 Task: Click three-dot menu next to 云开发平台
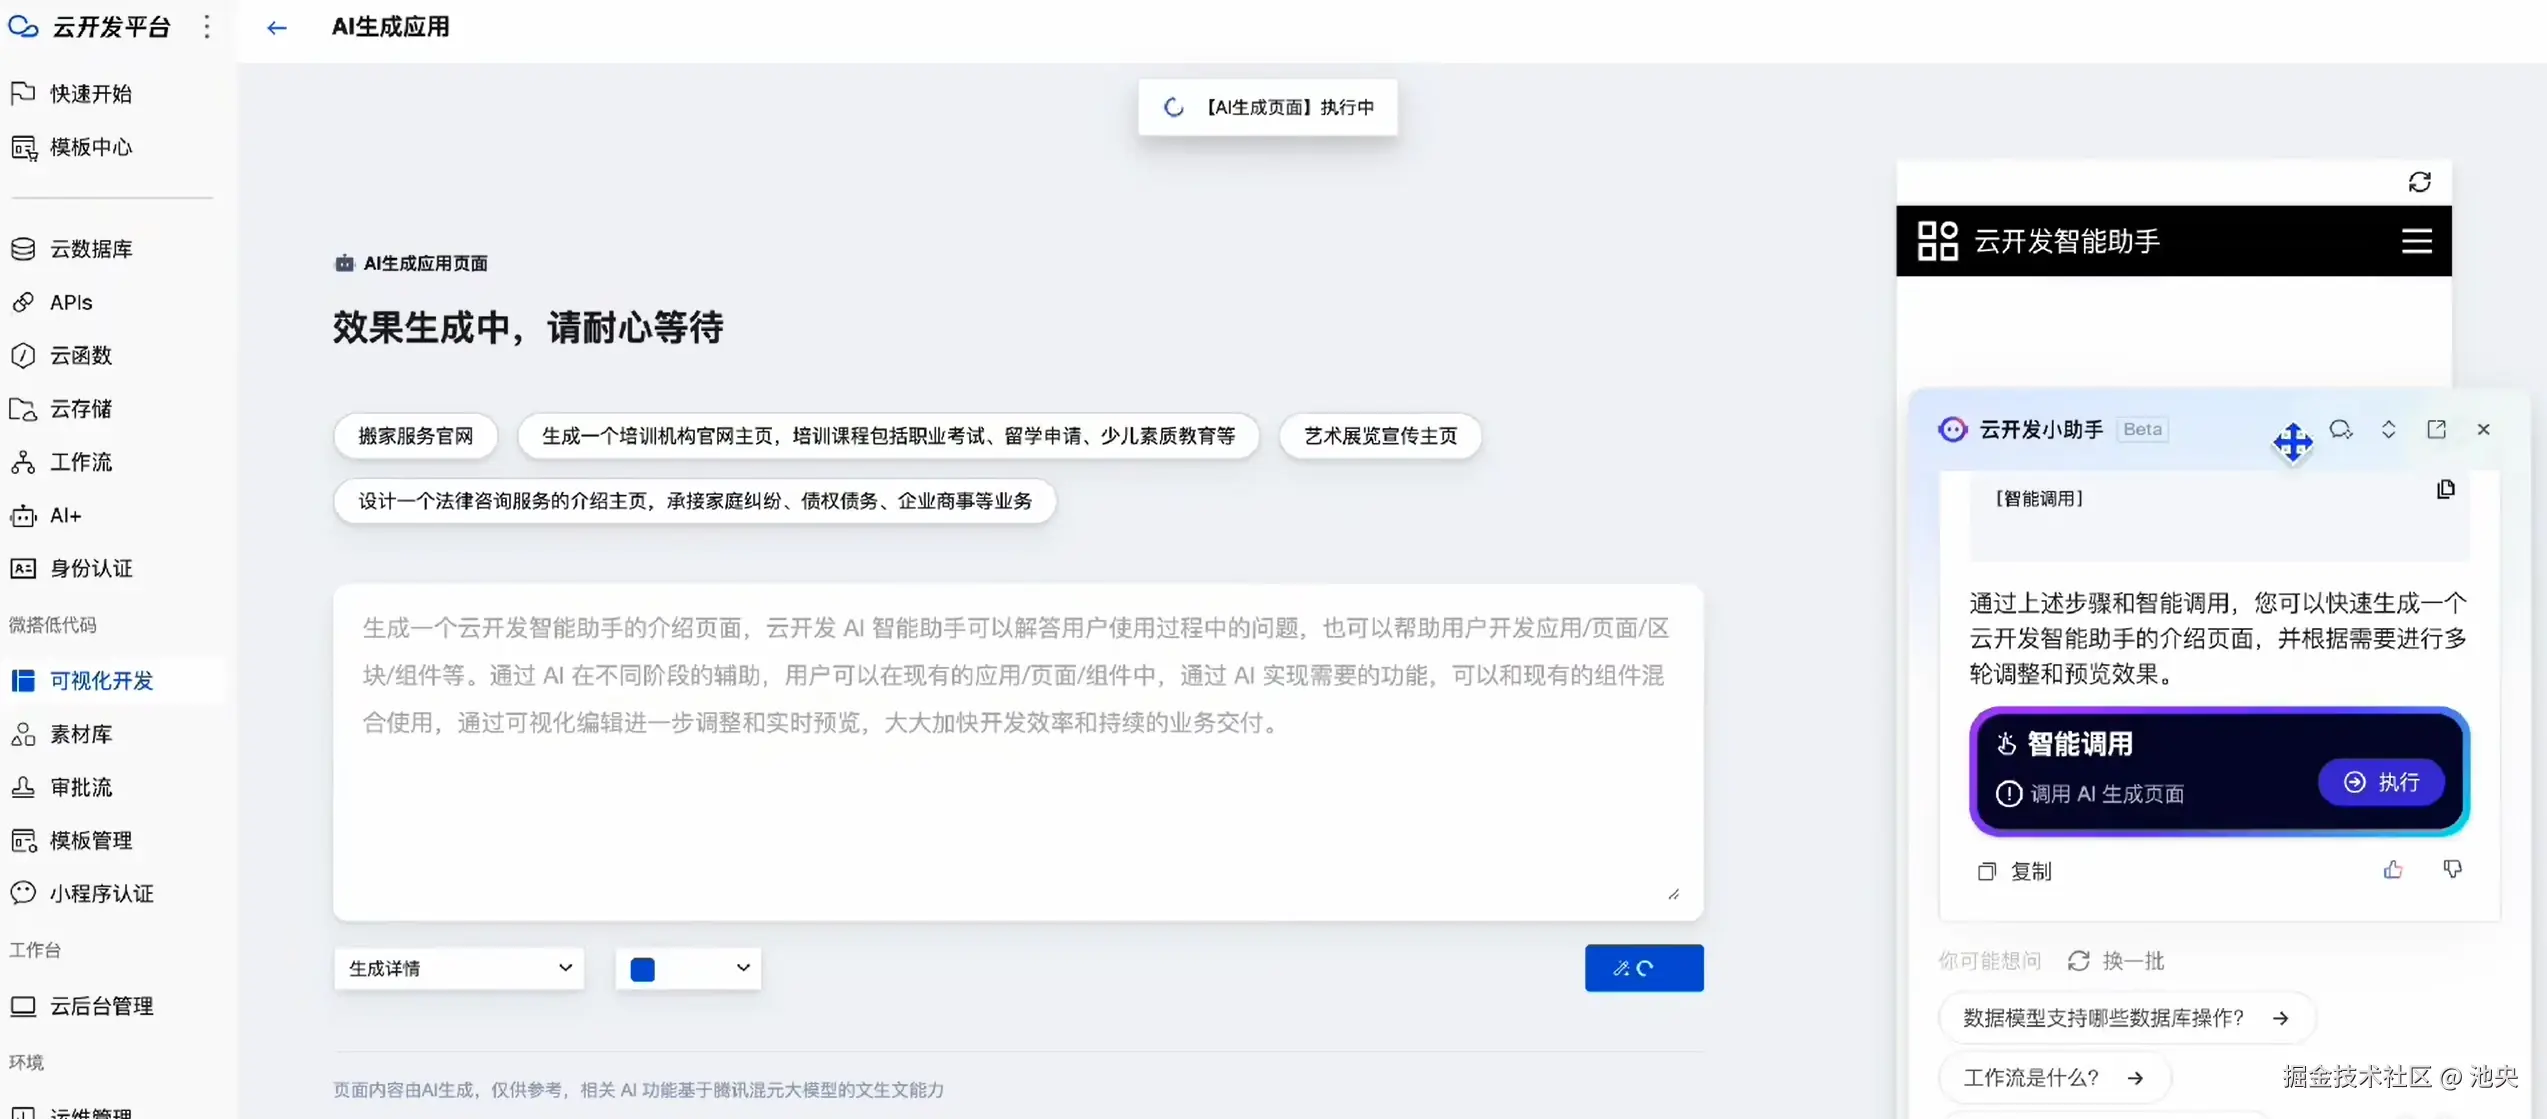click(207, 27)
